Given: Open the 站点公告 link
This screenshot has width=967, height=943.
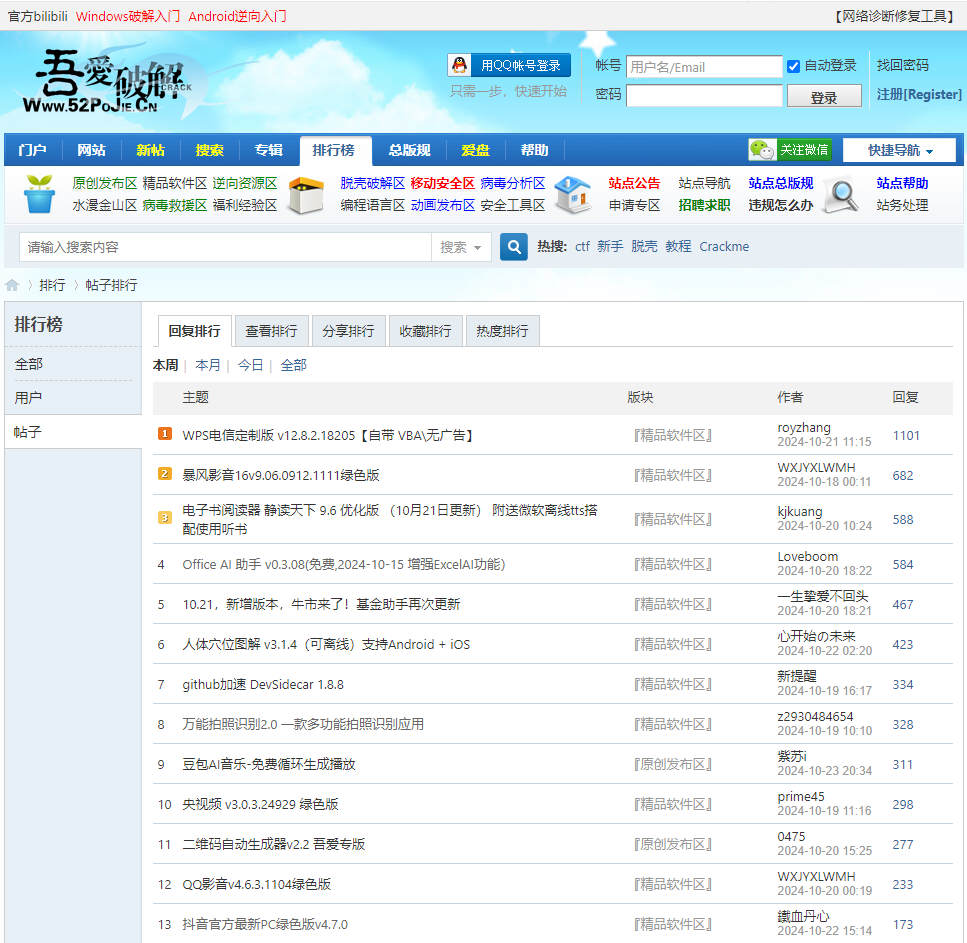Looking at the screenshot, I should point(634,183).
